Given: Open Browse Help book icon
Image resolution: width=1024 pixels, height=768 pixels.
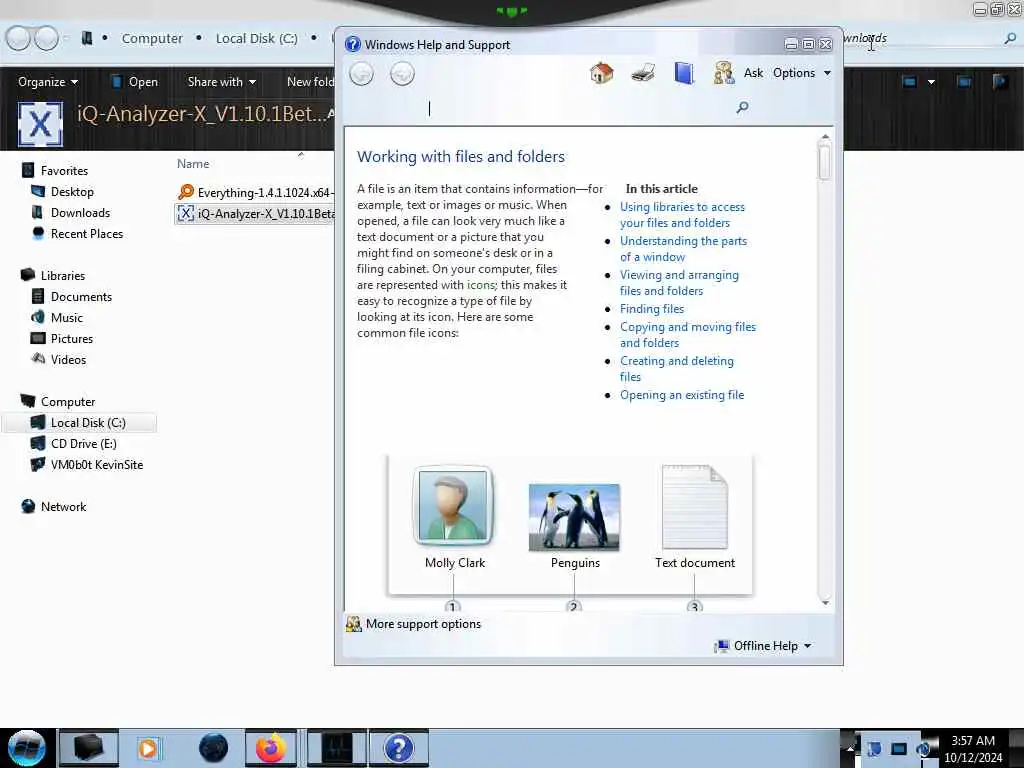Looking at the screenshot, I should point(684,72).
